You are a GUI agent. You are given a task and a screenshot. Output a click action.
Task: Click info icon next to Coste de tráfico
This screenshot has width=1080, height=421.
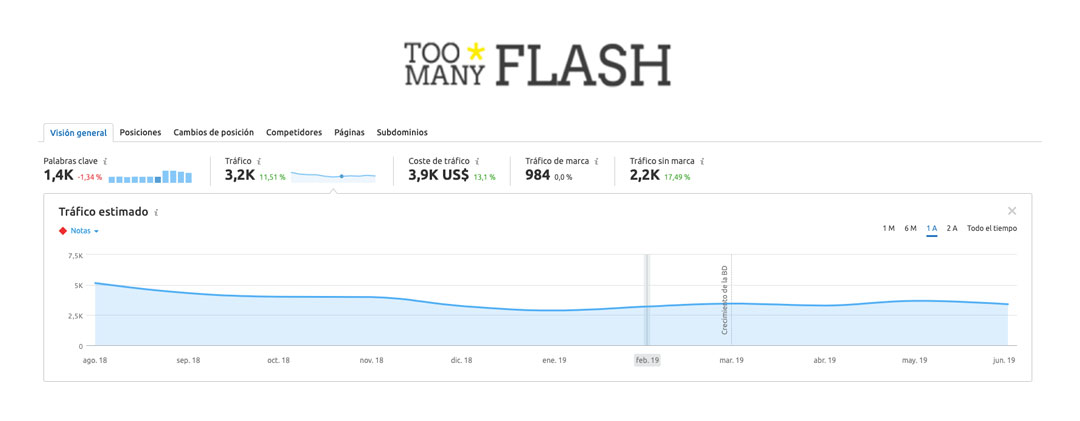click(477, 161)
